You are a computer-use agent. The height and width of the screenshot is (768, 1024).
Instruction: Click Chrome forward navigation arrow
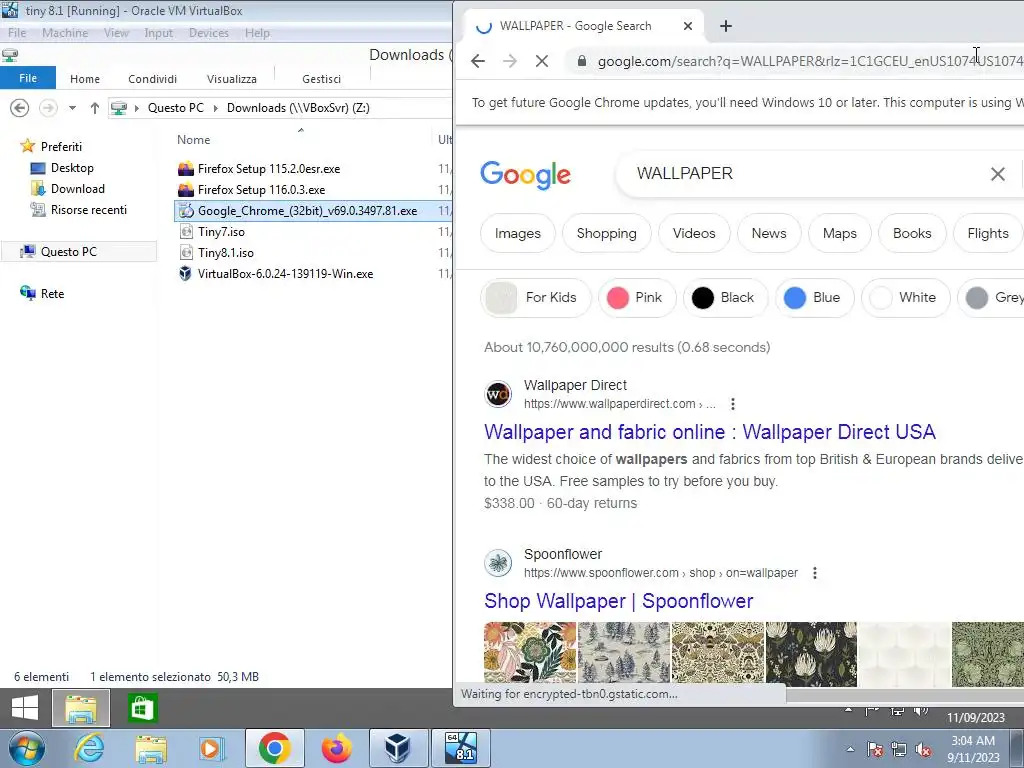coord(510,61)
